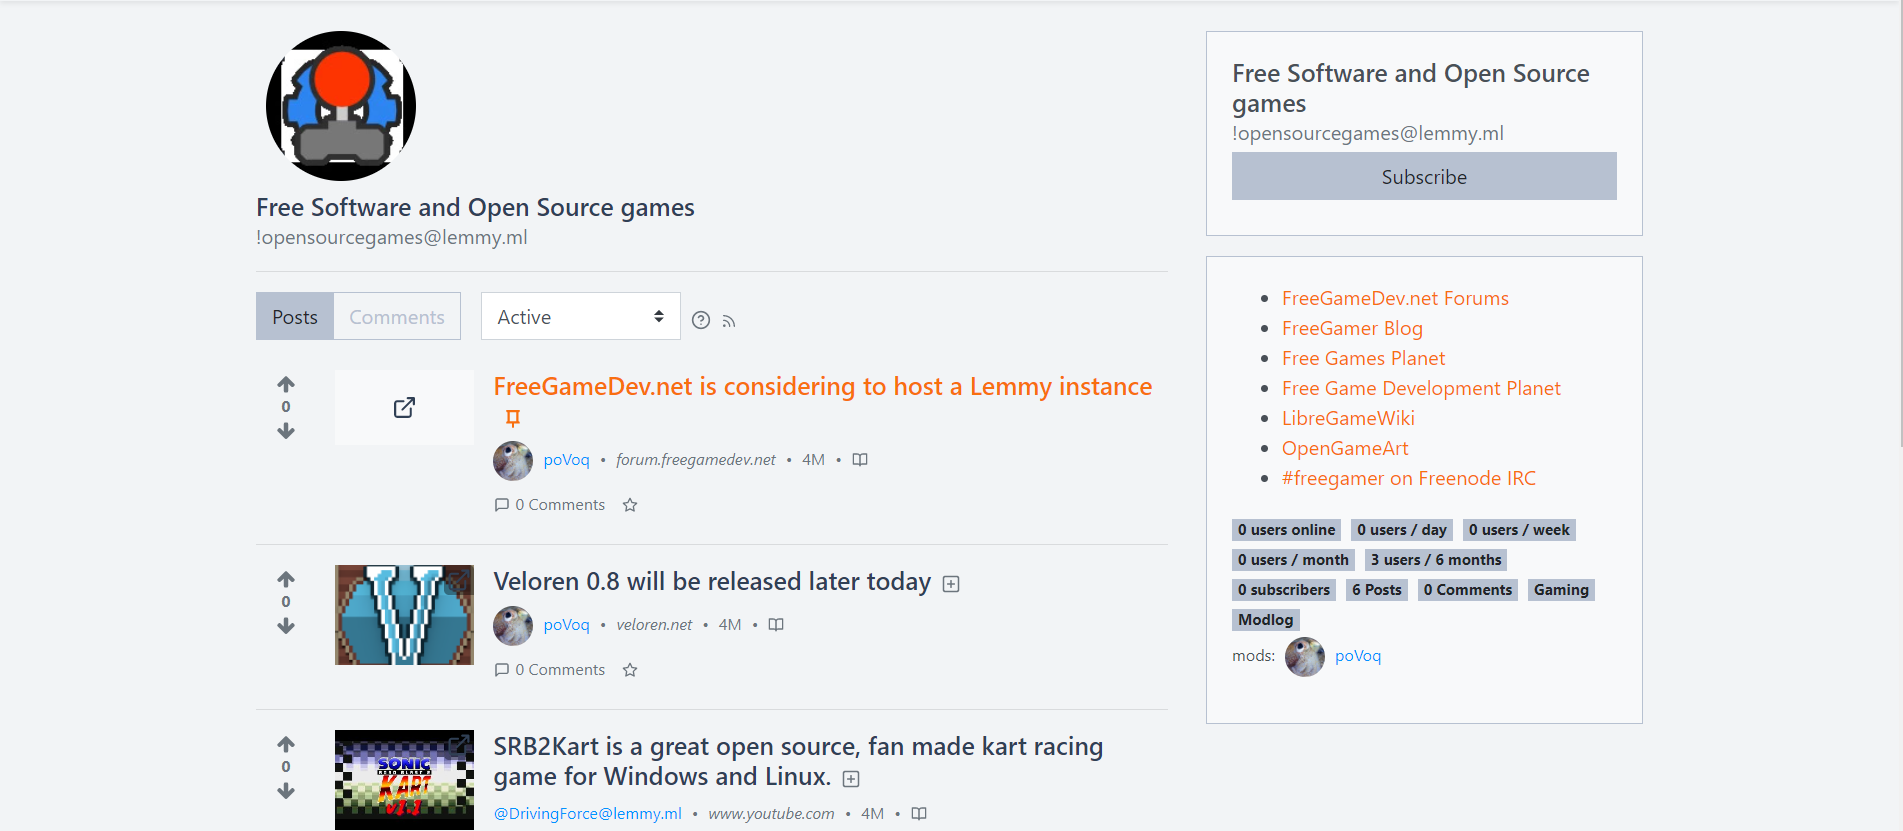
Task: Open poVoq profile name on Veloren post
Action: coord(566,625)
